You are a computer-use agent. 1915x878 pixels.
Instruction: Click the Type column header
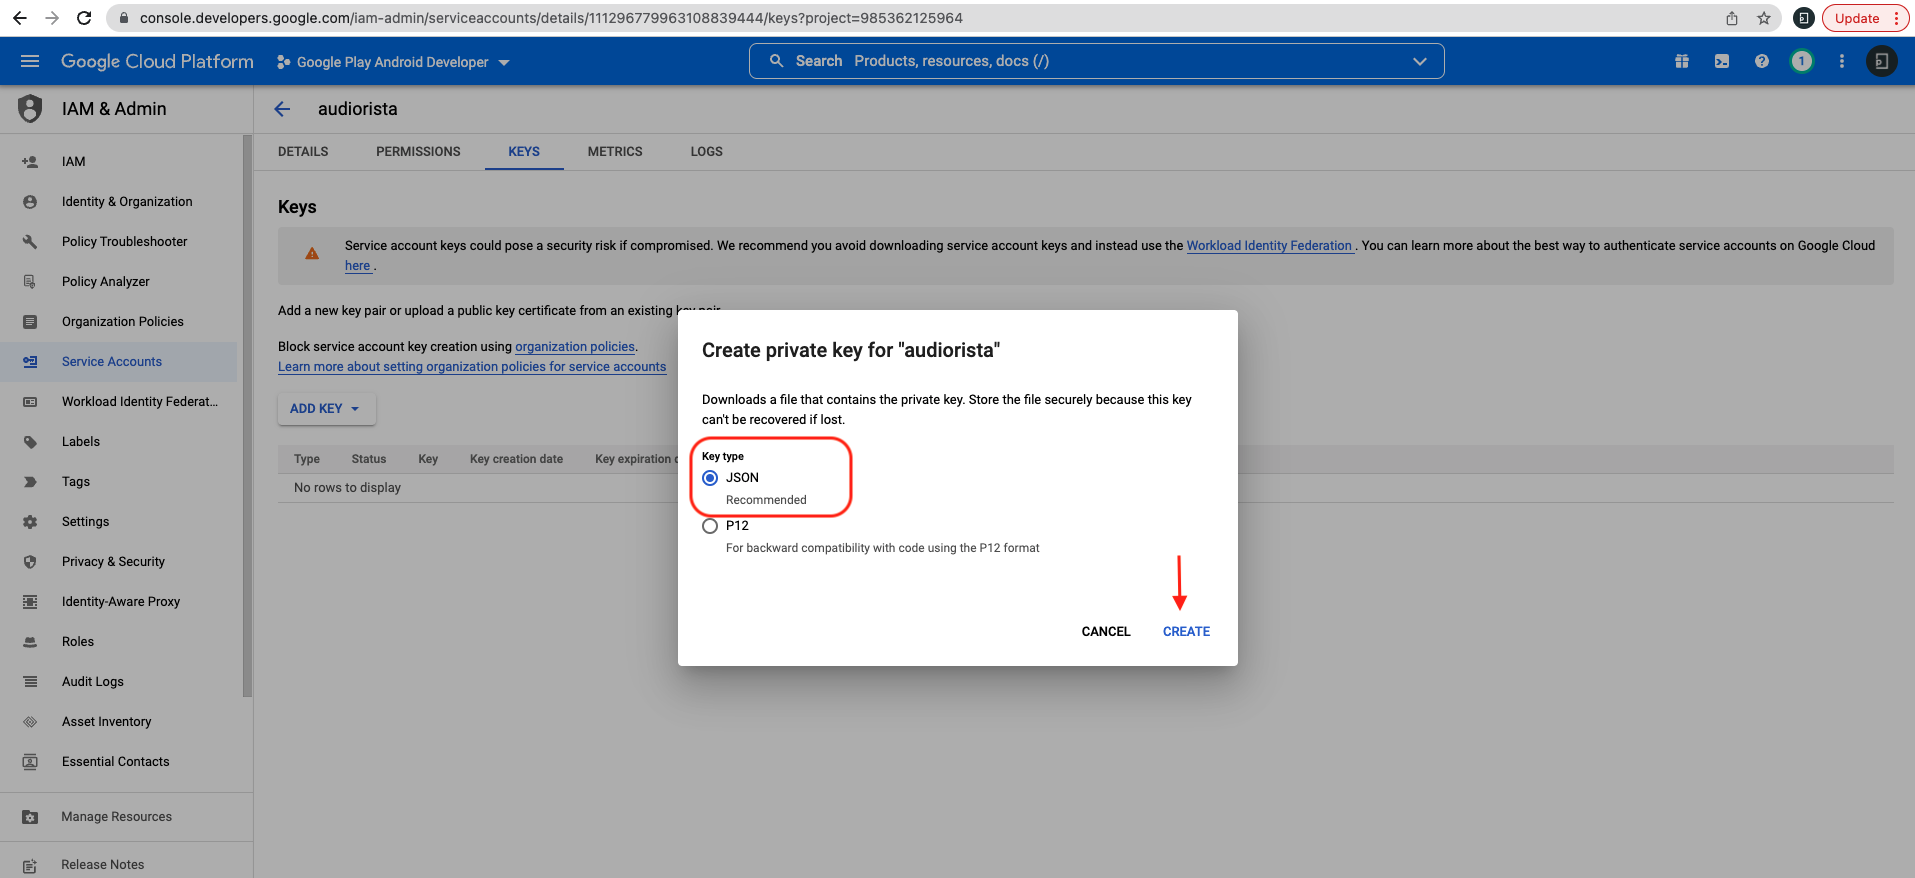307,459
